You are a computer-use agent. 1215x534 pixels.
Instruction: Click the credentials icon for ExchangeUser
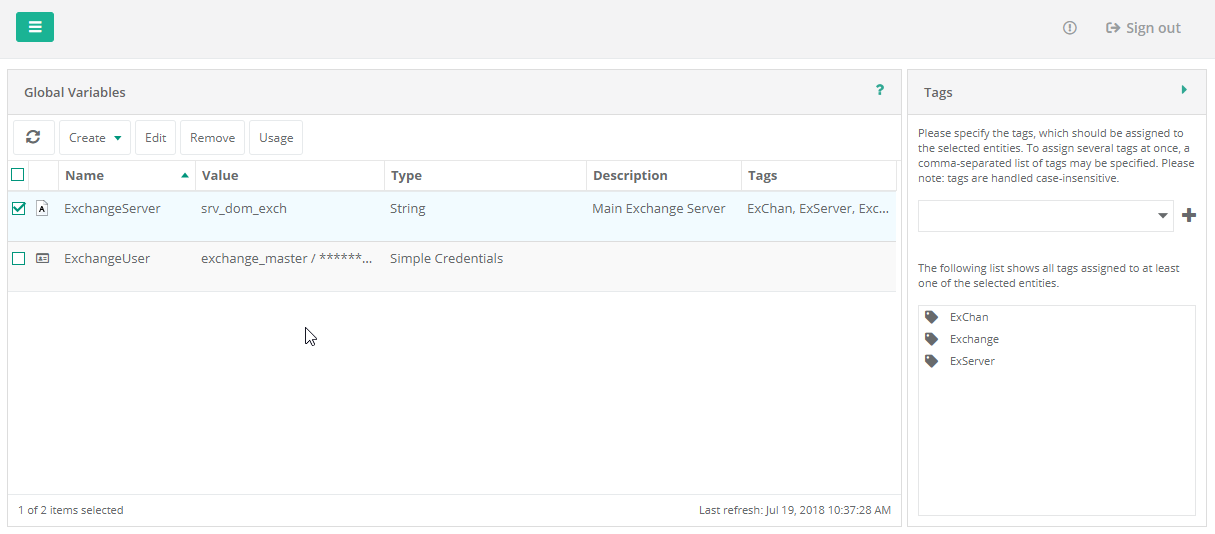(42, 258)
